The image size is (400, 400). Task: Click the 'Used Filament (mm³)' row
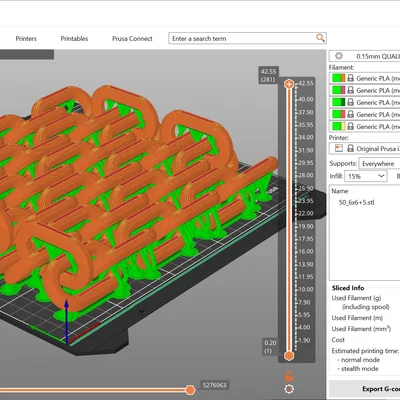361,329
